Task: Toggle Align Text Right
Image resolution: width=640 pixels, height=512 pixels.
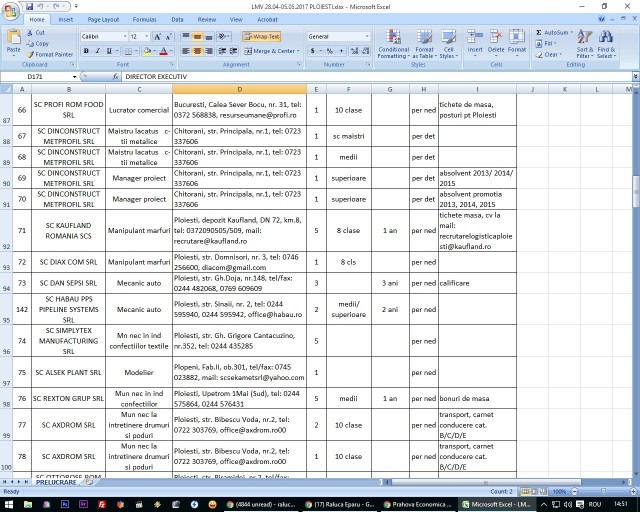Action: tap(209, 51)
